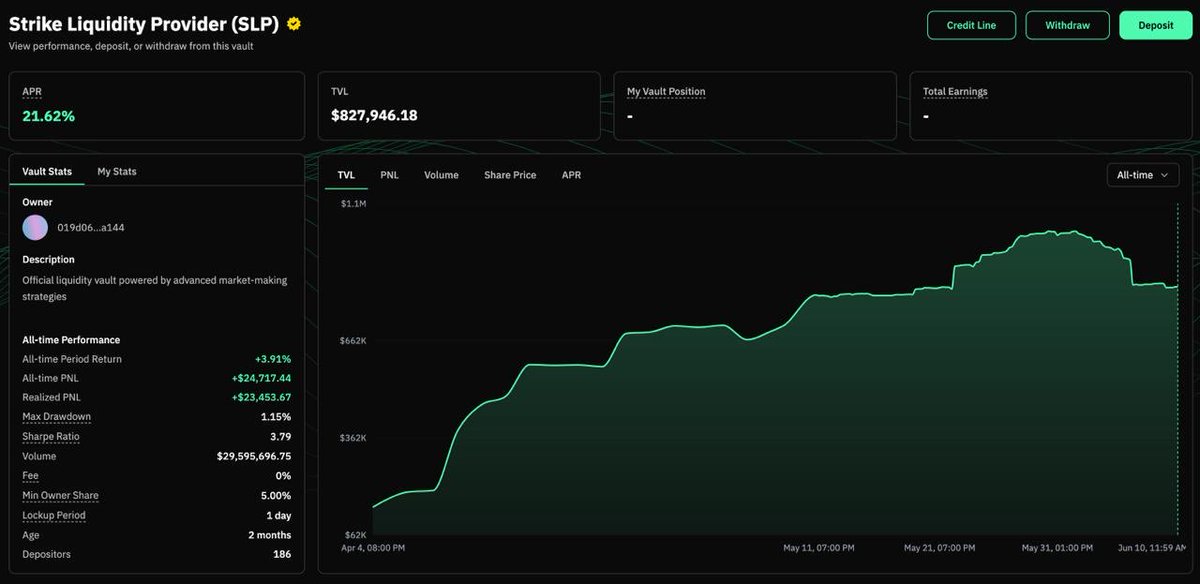
Task: Open the Credit Line button
Action: click(971, 25)
